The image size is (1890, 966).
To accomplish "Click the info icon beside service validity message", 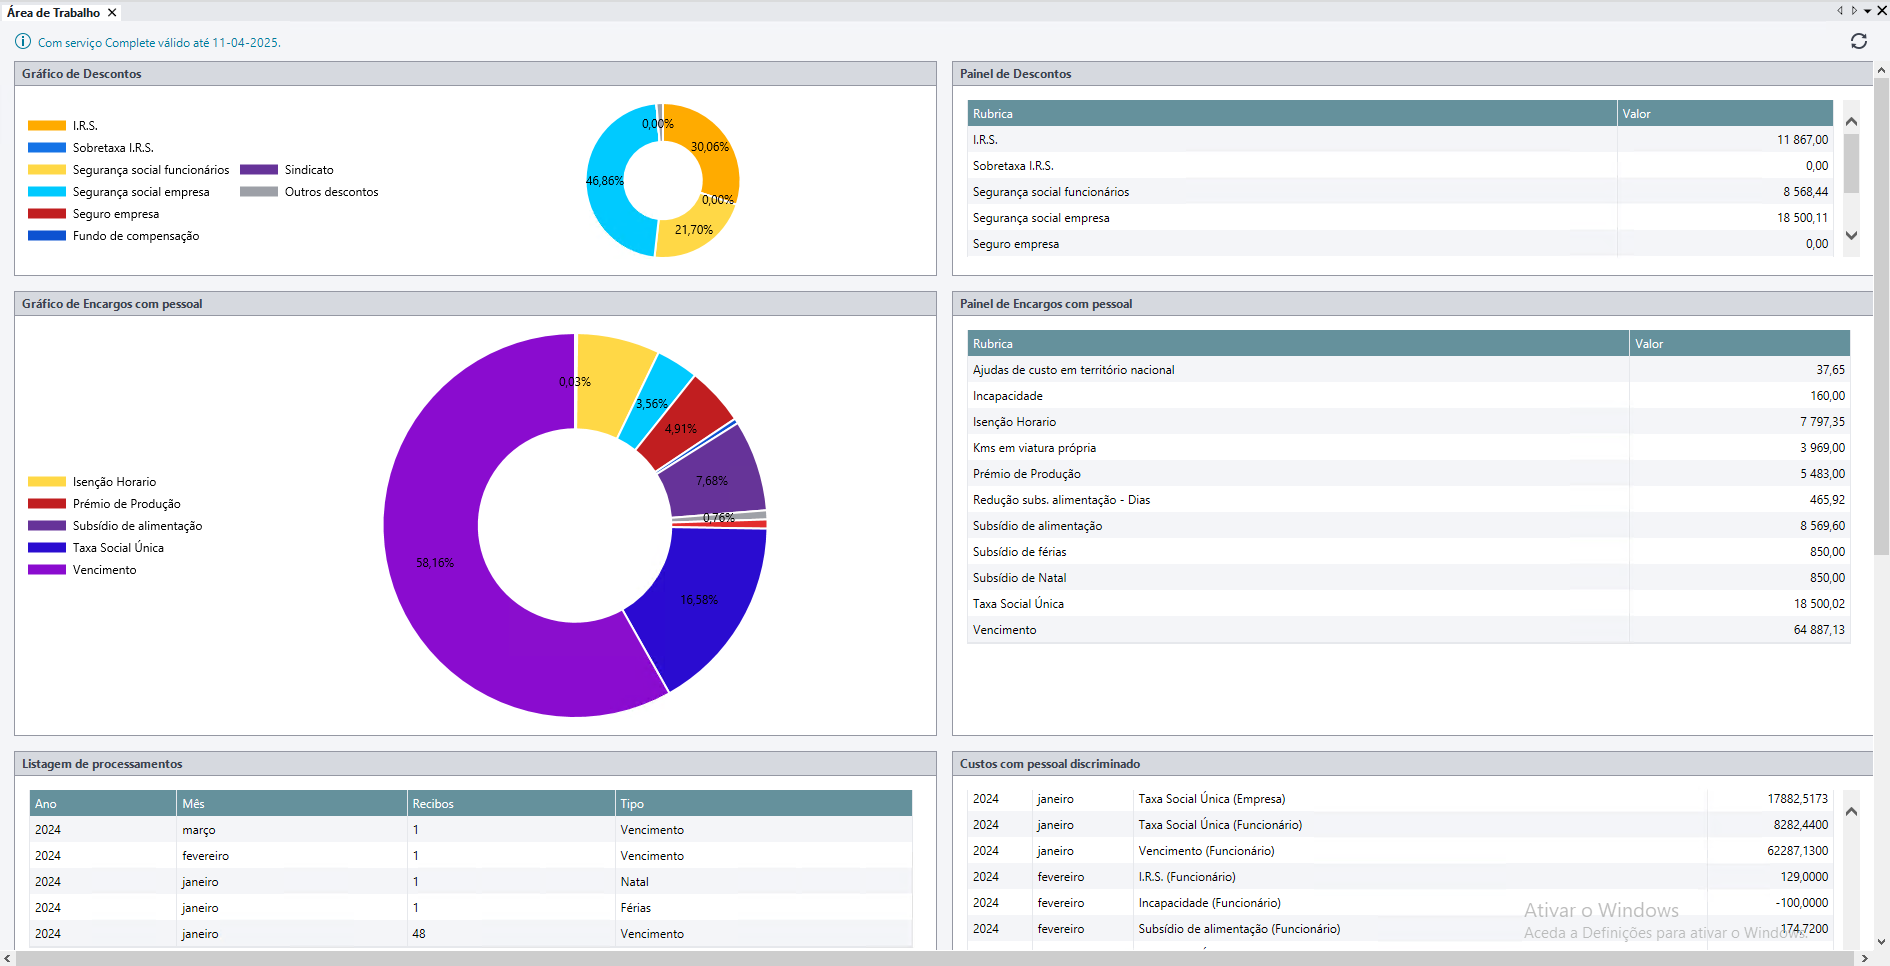I will [23, 42].
